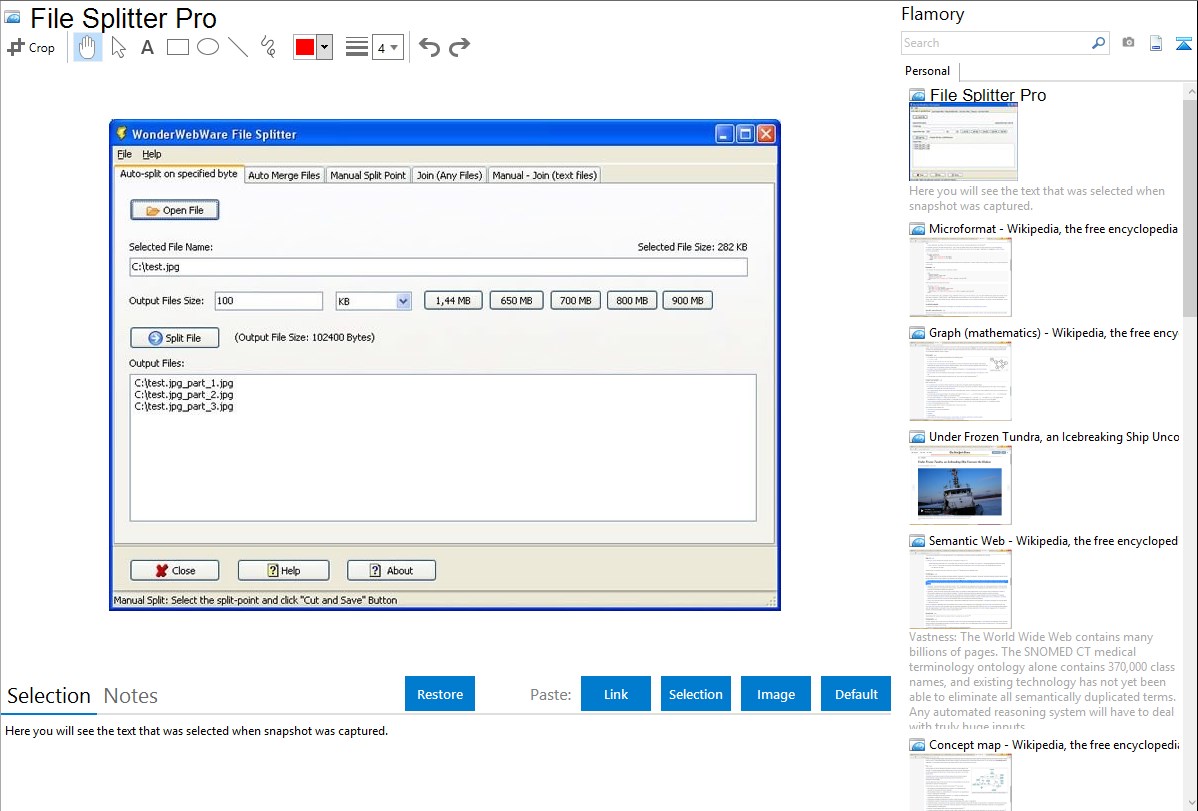Undo the last annotation

[x=429, y=47]
